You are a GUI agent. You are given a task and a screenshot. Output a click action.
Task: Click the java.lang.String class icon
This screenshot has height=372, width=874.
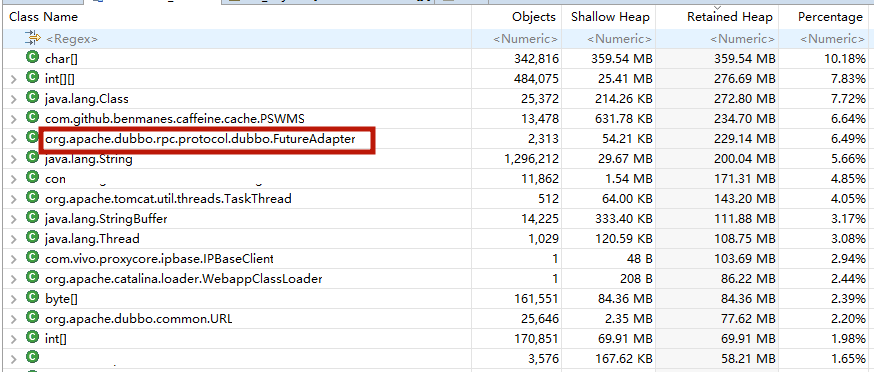32,159
